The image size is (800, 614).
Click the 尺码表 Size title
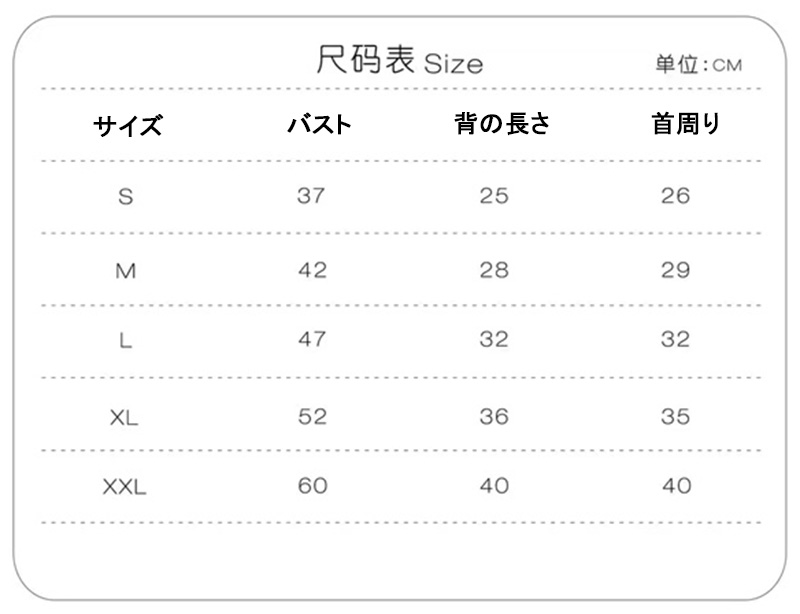pos(399,60)
